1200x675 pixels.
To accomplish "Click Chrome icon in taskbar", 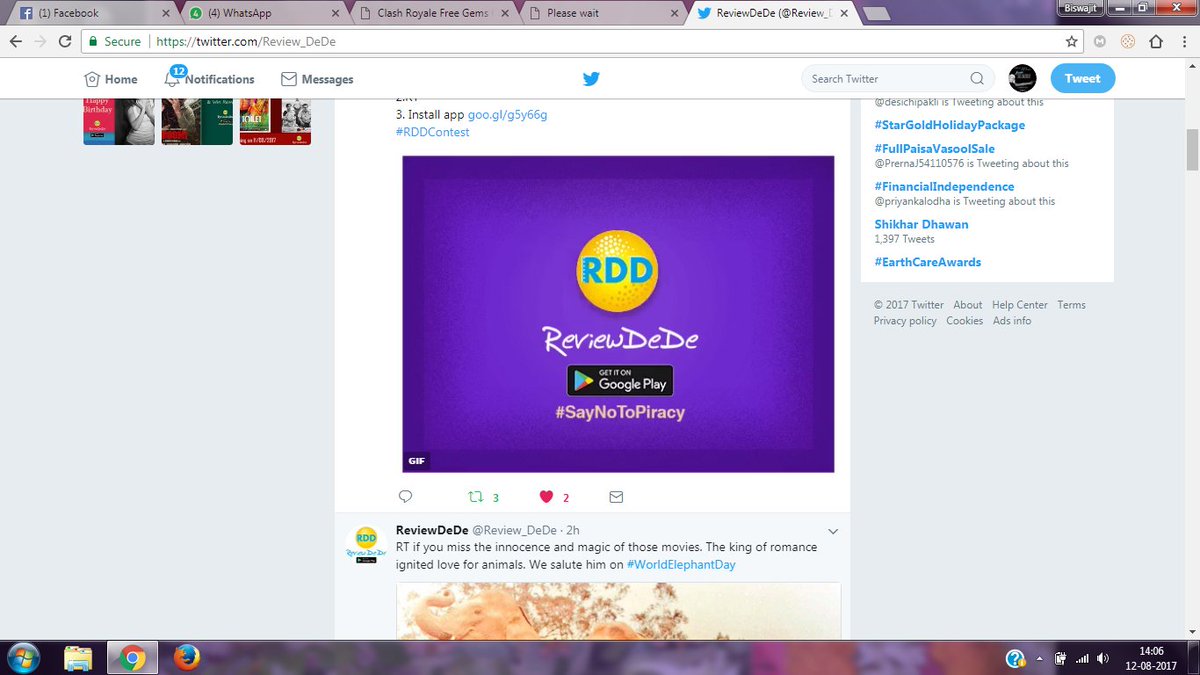I will point(133,658).
